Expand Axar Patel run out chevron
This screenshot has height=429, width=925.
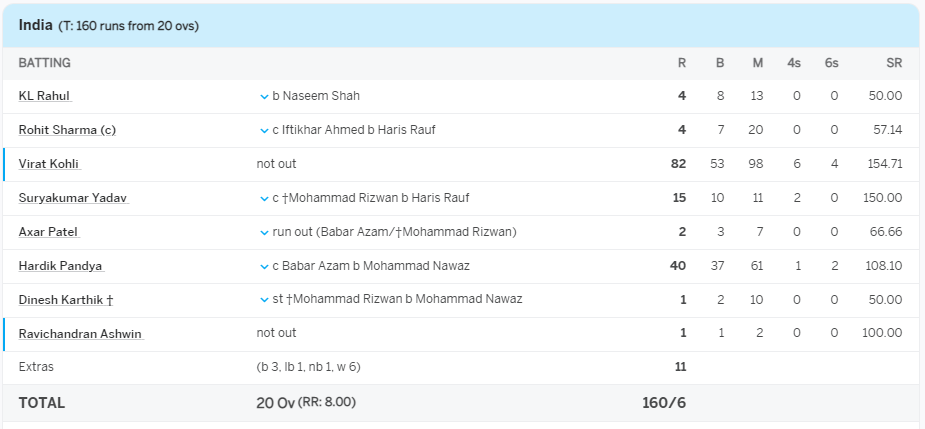pos(264,232)
